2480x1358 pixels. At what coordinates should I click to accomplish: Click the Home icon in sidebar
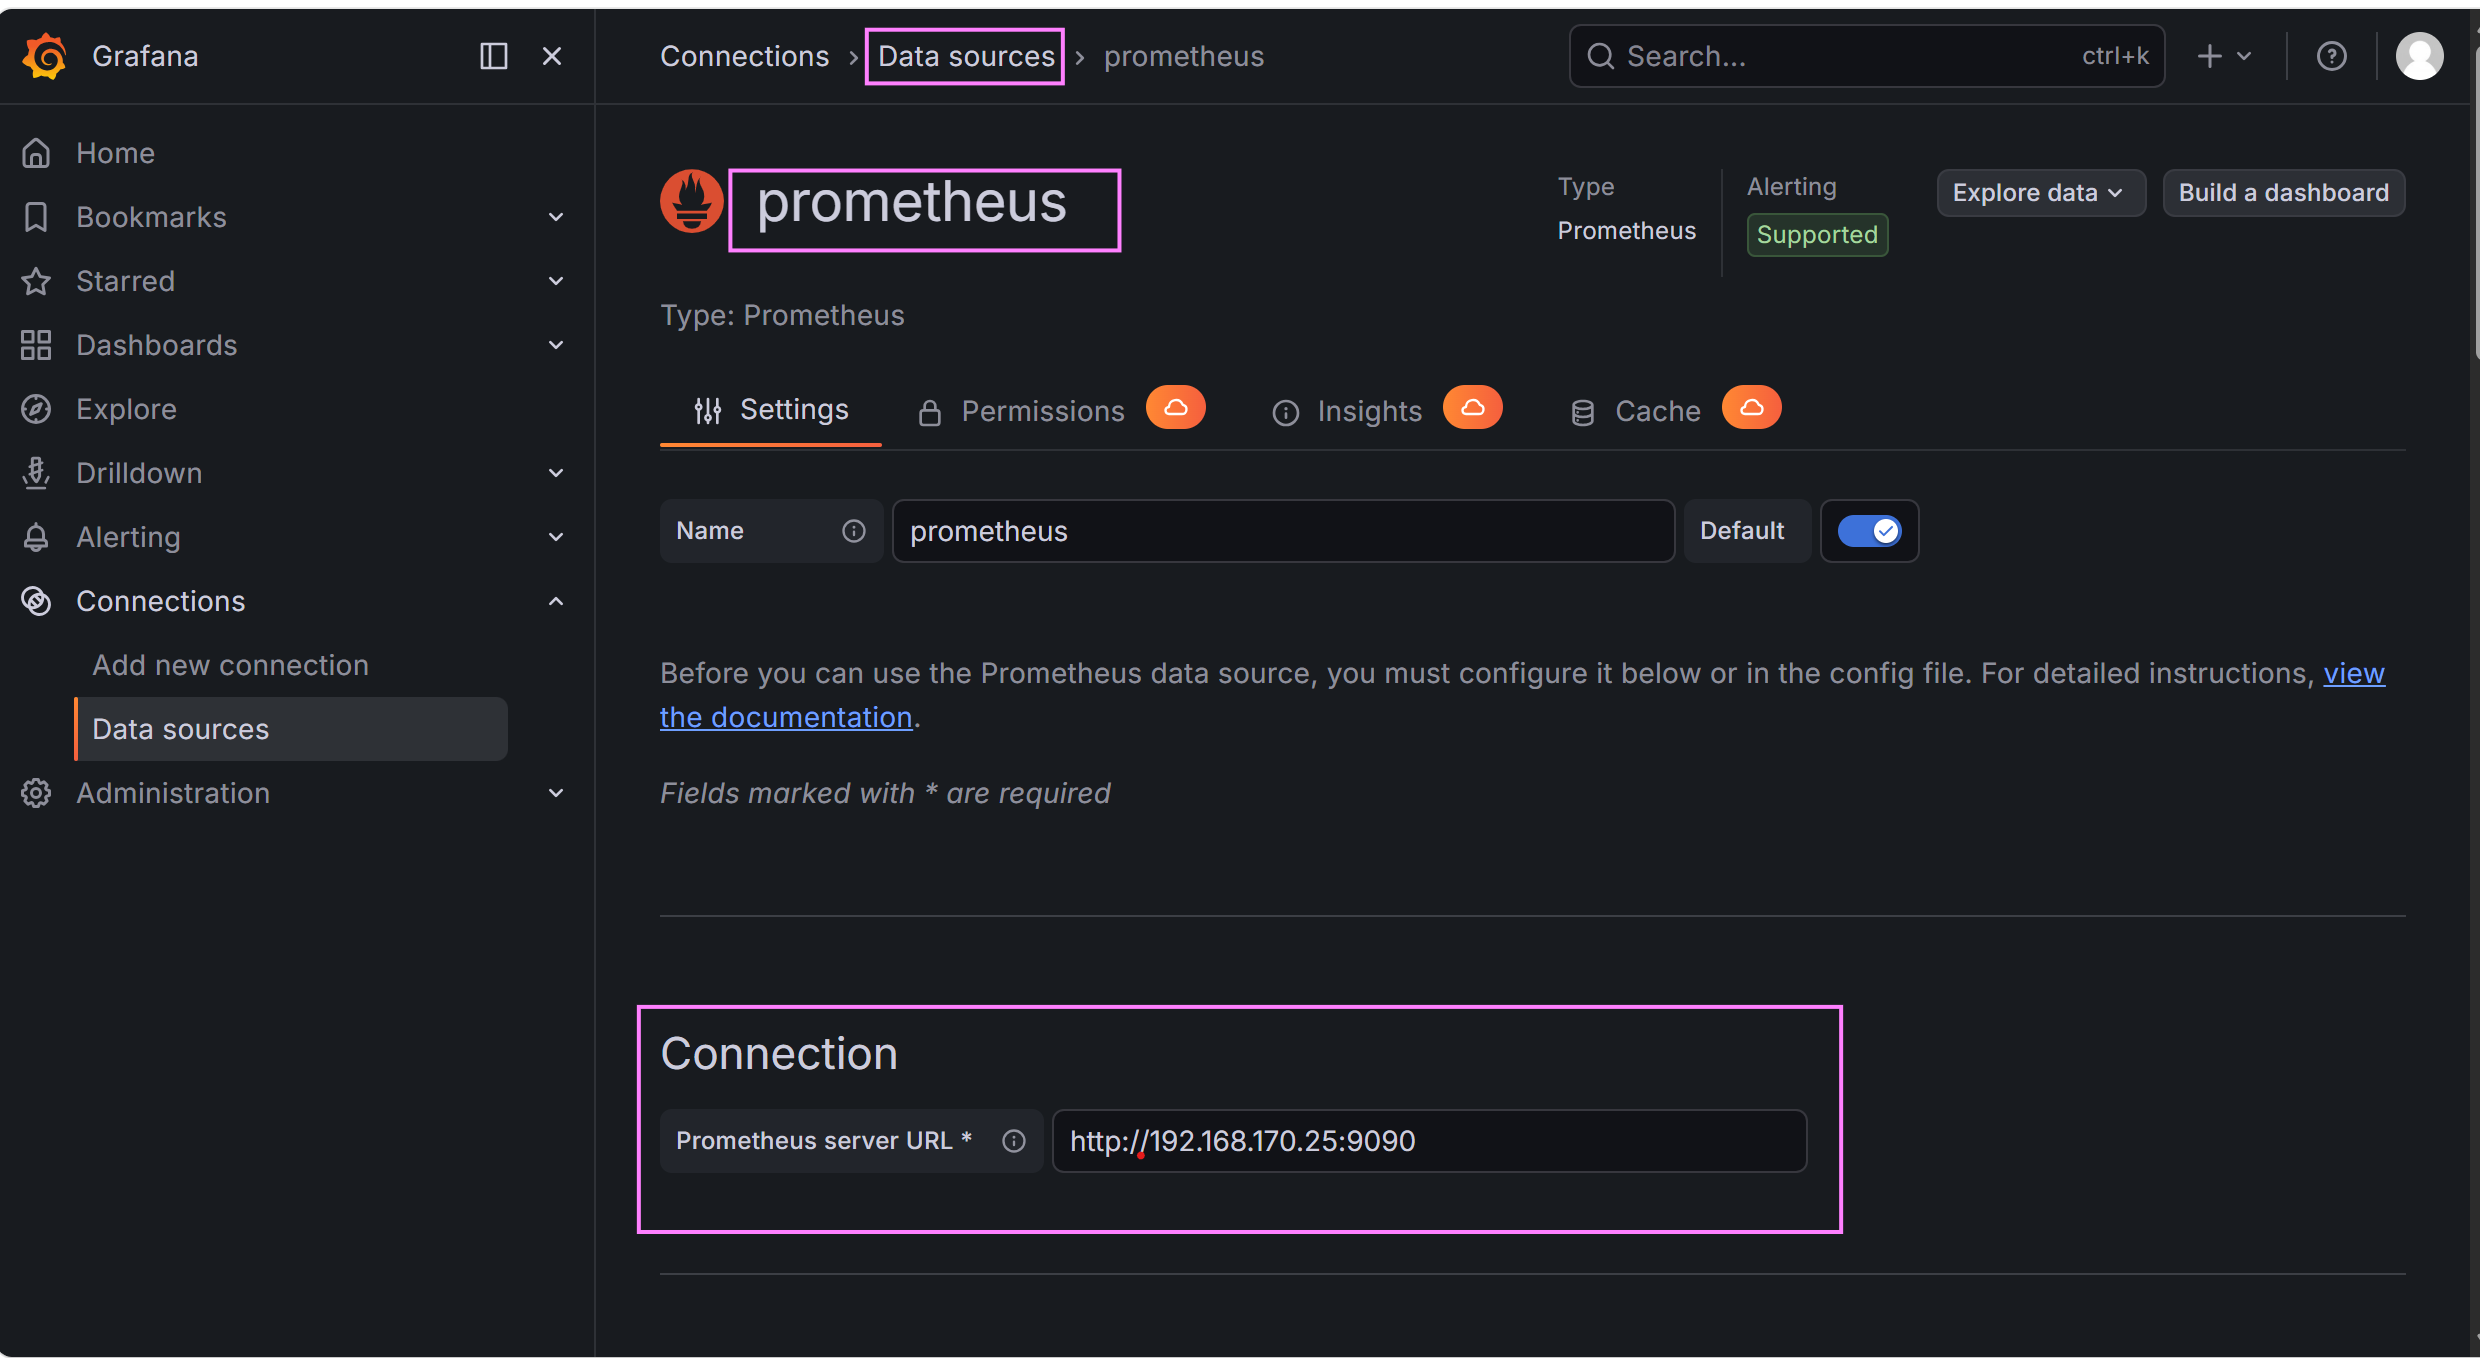click(36, 153)
